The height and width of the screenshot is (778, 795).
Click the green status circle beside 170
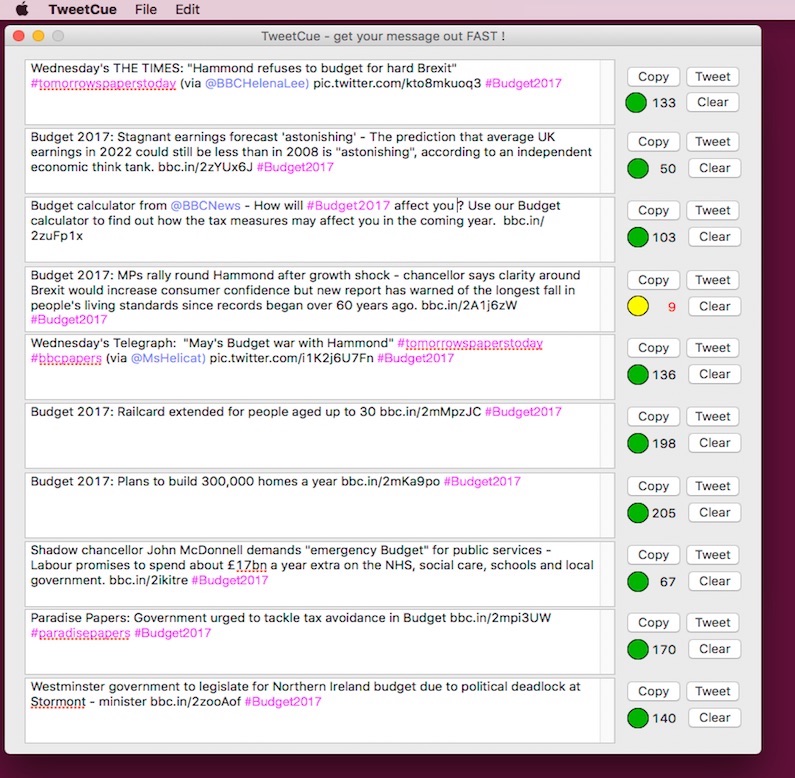pos(638,650)
